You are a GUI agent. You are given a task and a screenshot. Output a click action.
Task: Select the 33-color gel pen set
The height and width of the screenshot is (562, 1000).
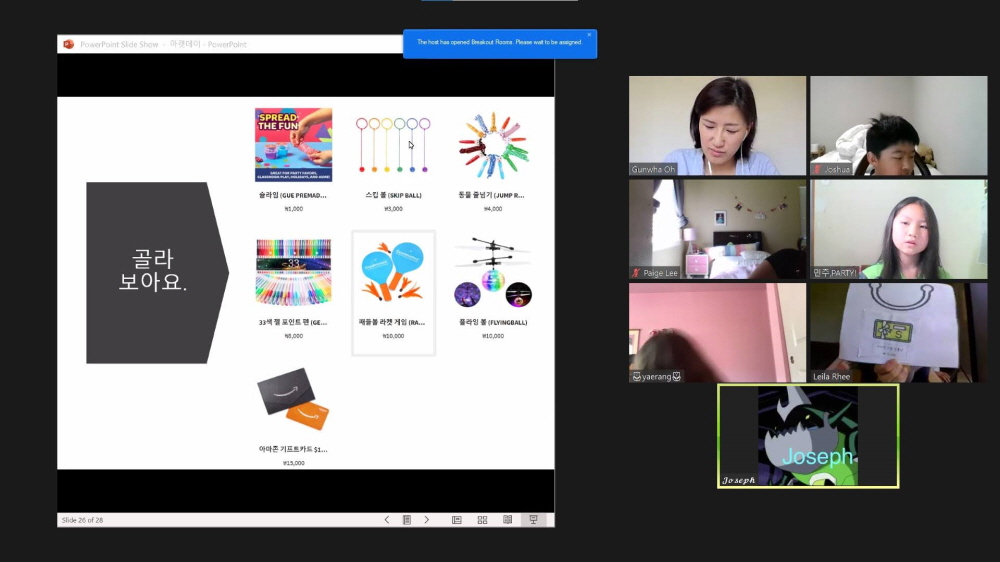pos(293,272)
